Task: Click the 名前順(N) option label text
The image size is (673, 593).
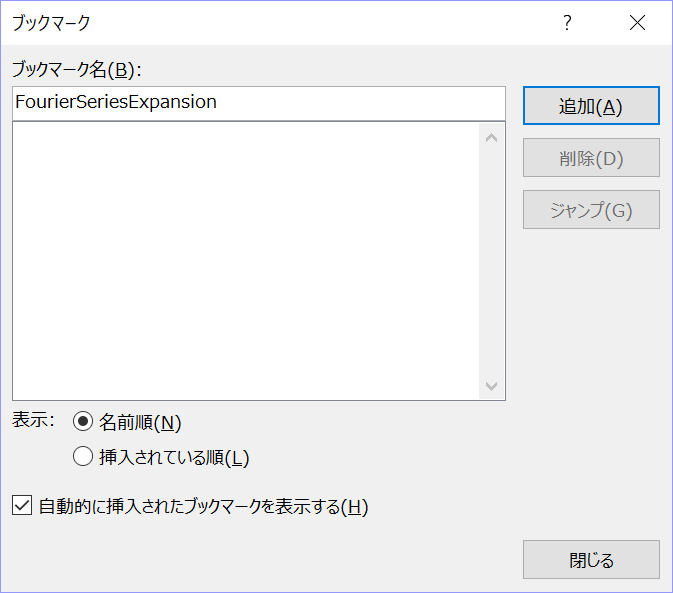Action: point(140,423)
